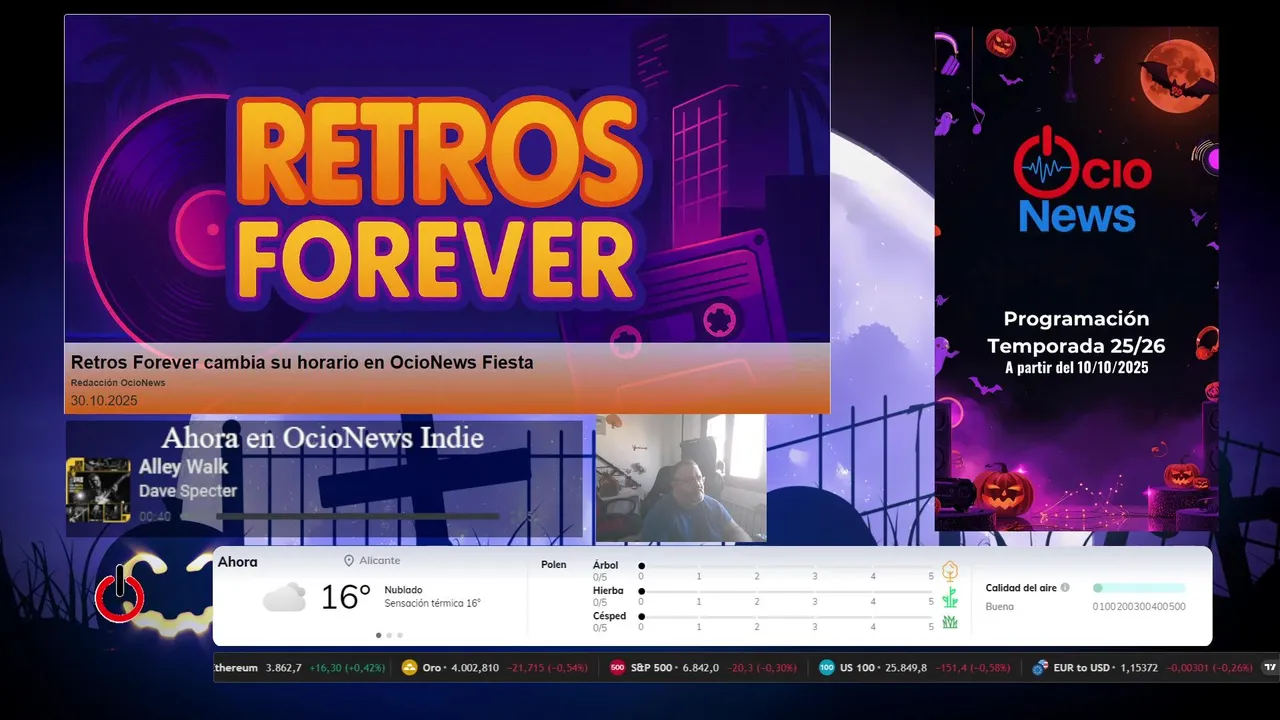Seek in the song progress bar
This screenshot has width=1280, height=720.
[358, 517]
